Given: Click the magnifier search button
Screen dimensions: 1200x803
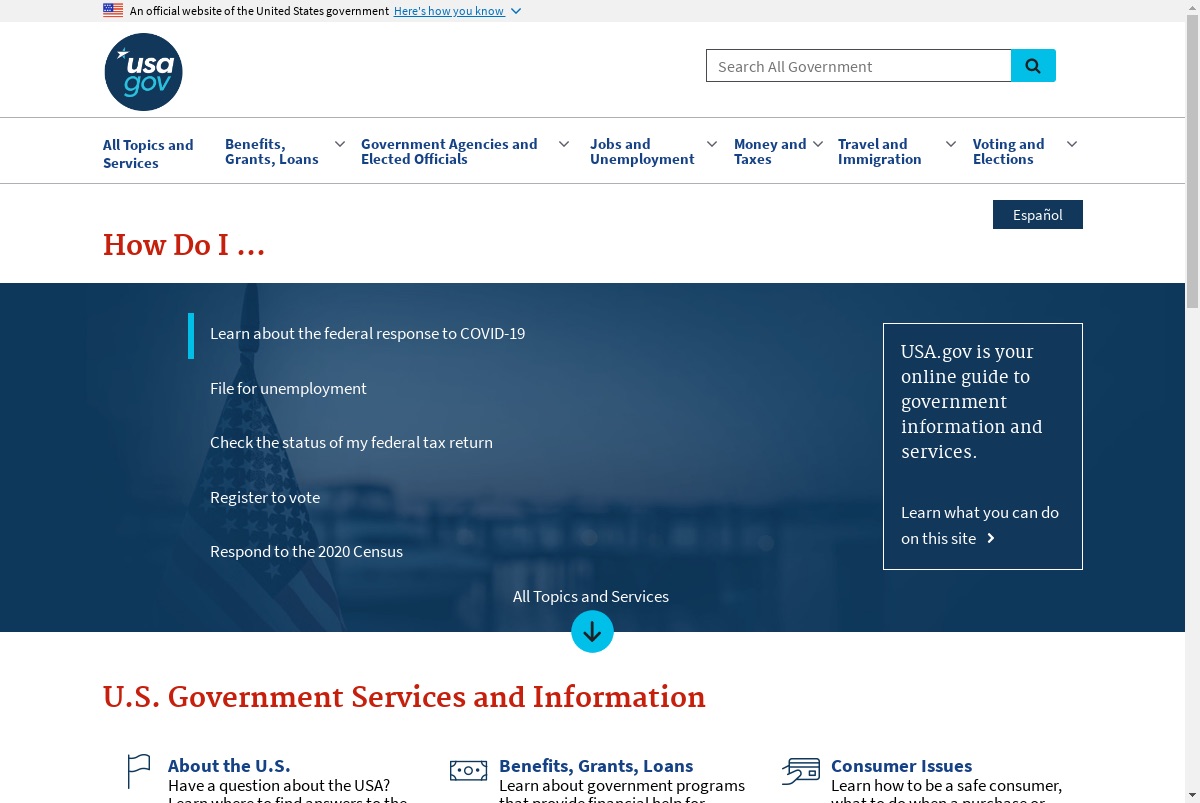Looking at the screenshot, I should 1033,66.
